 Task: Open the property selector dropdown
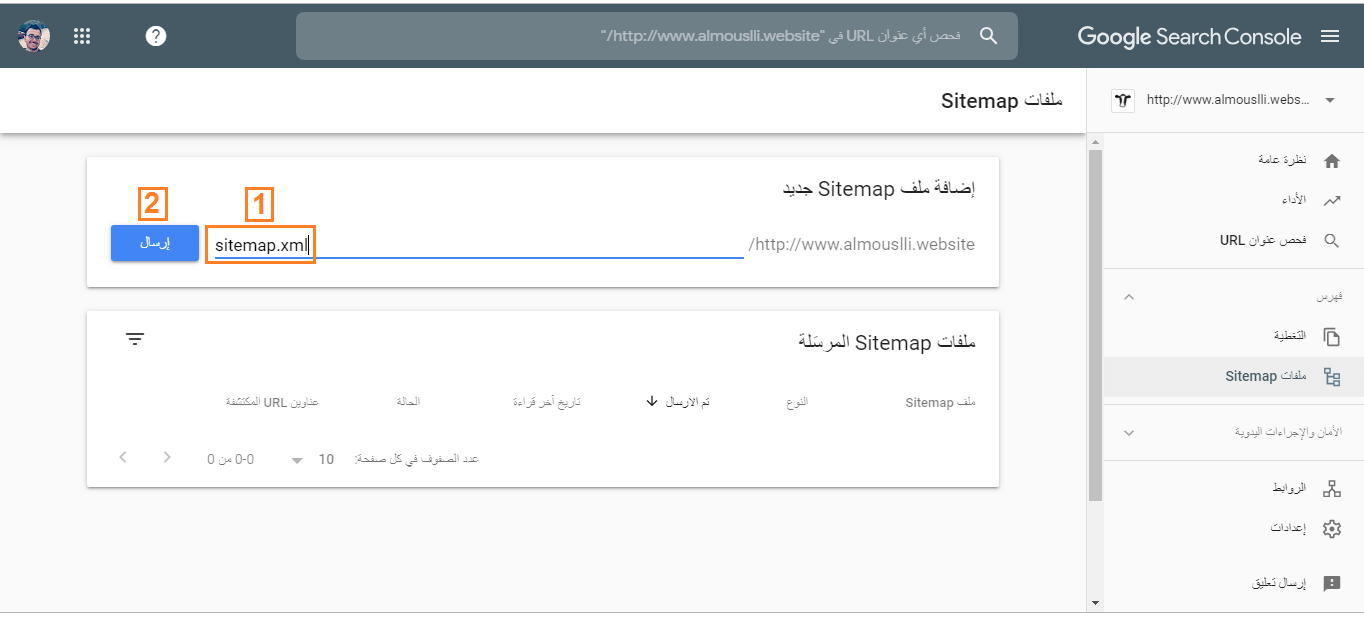[1330, 100]
